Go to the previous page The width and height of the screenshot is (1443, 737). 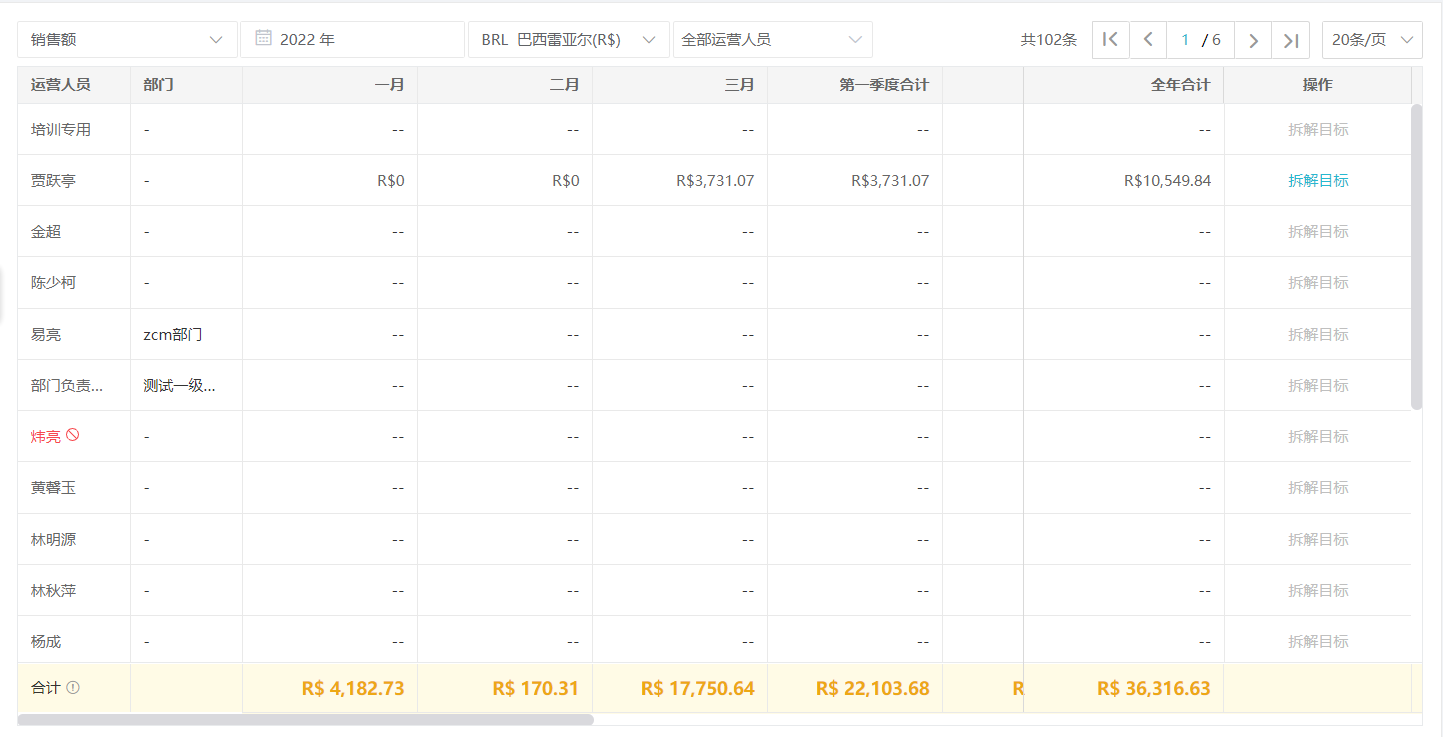coord(1148,39)
